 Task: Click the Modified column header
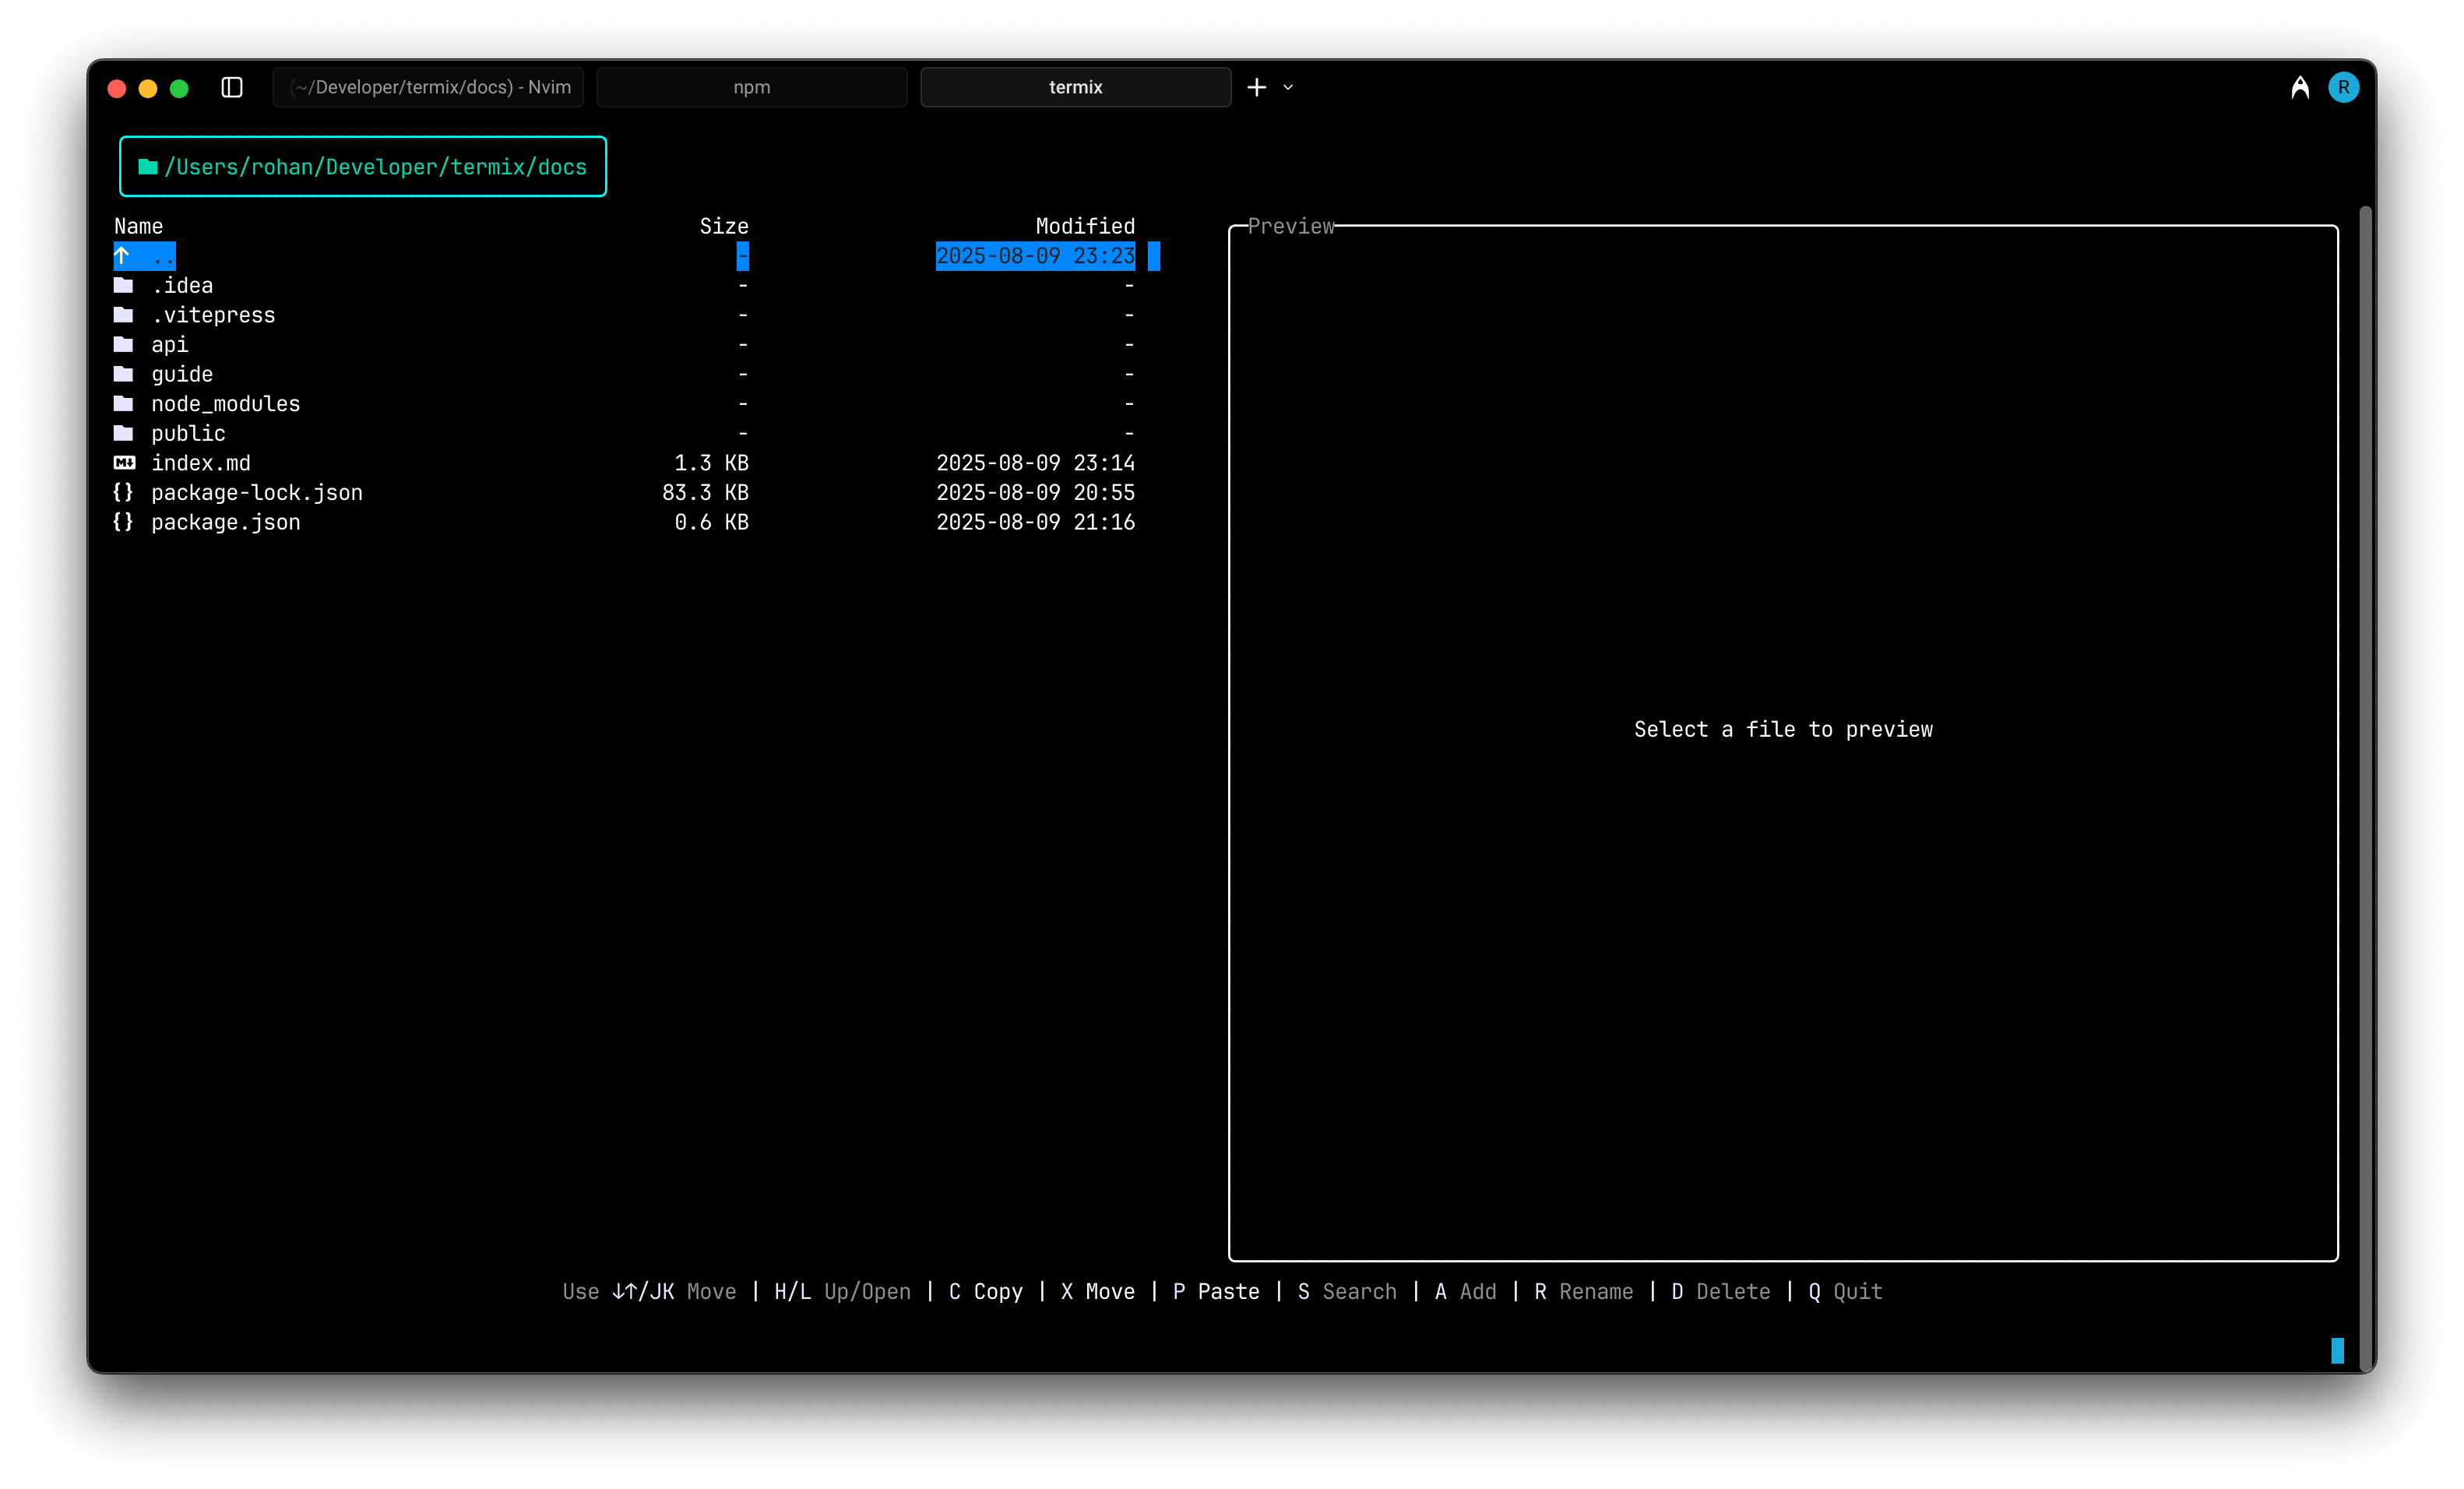tap(1085, 226)
